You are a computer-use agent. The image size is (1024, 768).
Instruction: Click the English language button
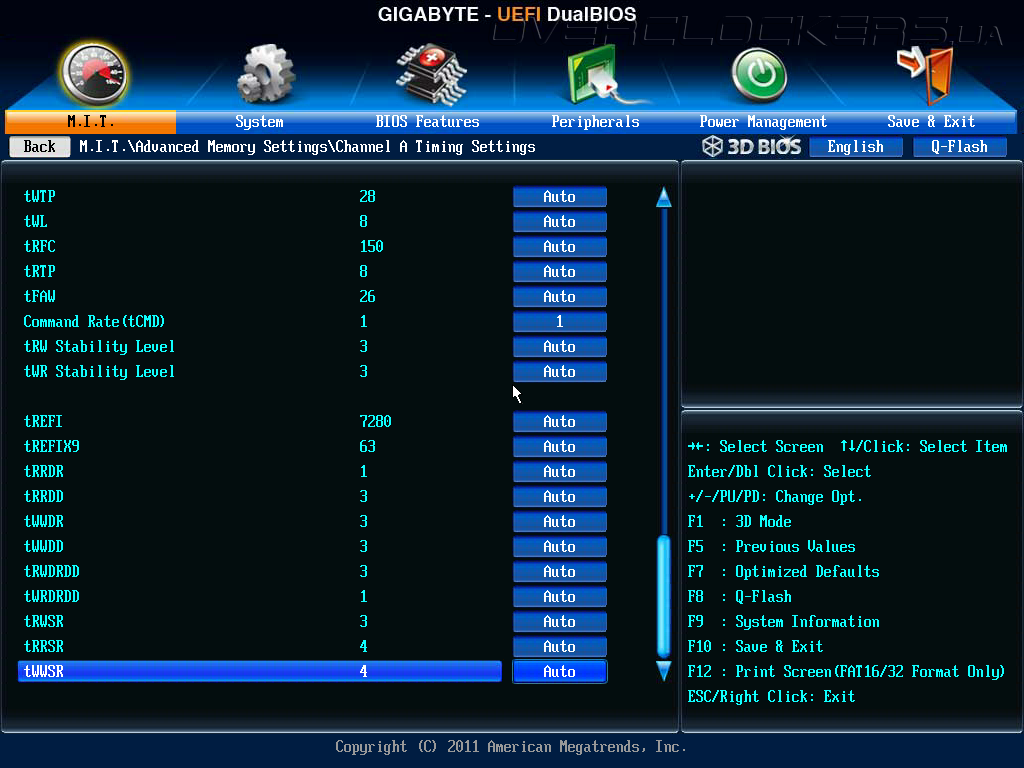856,146
